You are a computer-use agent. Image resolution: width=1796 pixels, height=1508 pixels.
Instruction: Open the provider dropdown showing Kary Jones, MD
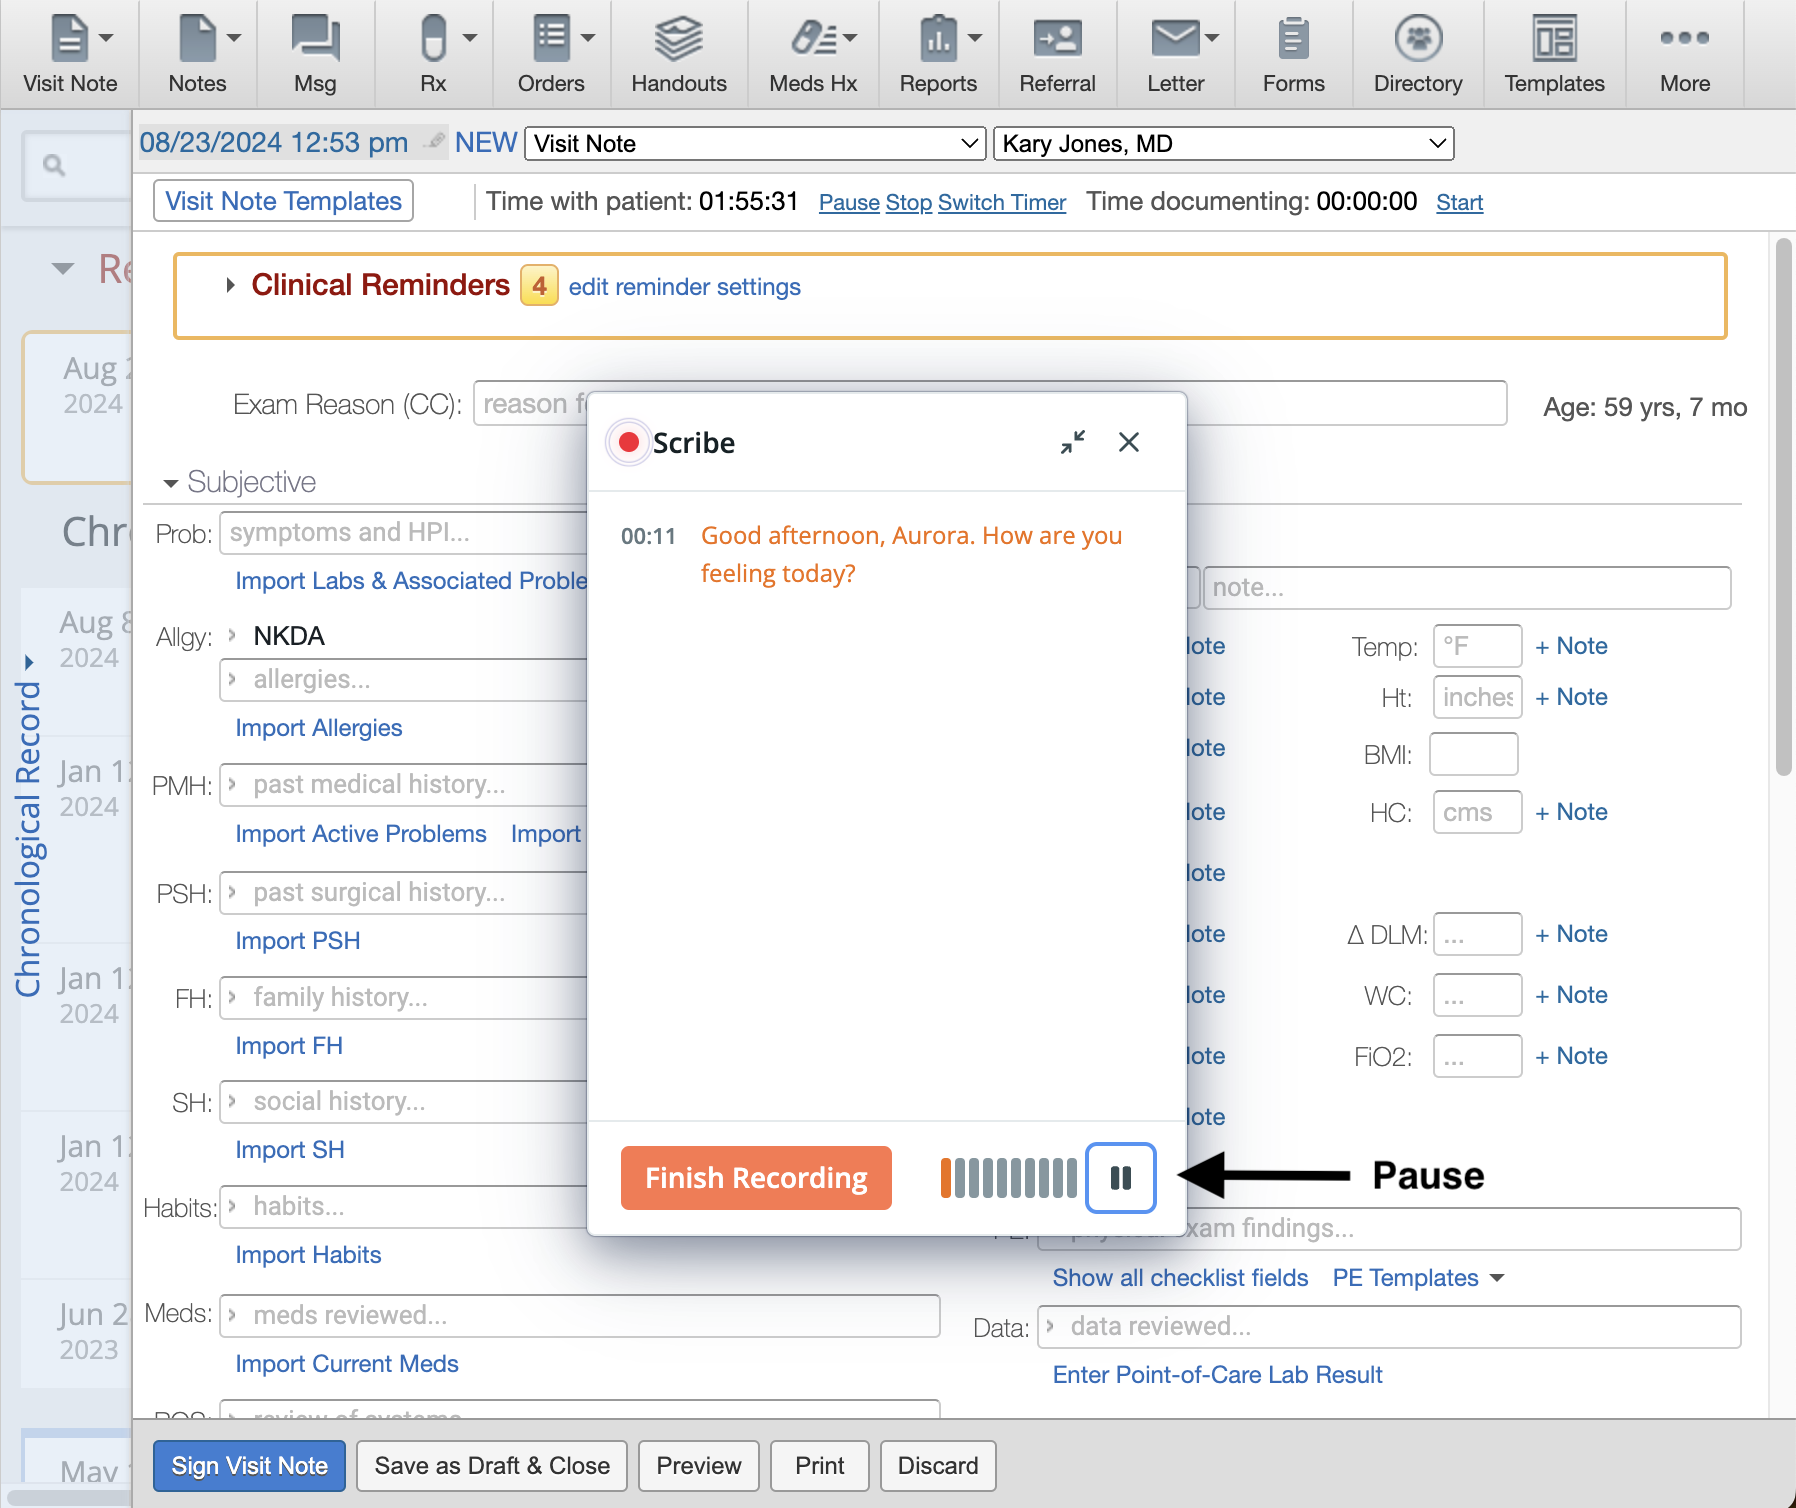(x=1223, y=143)
